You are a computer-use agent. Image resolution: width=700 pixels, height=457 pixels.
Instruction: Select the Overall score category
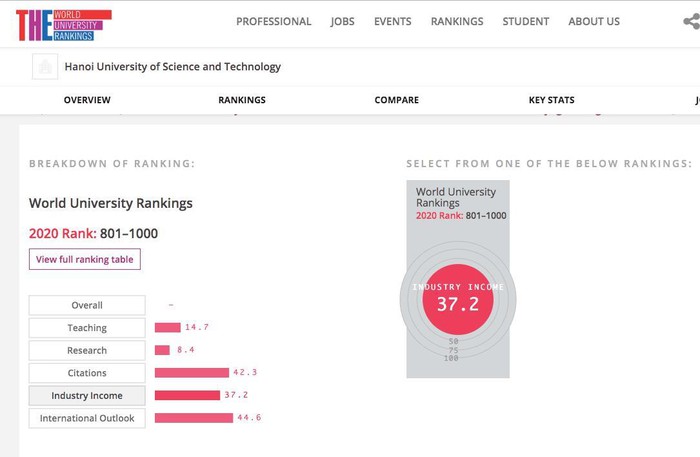87,305
